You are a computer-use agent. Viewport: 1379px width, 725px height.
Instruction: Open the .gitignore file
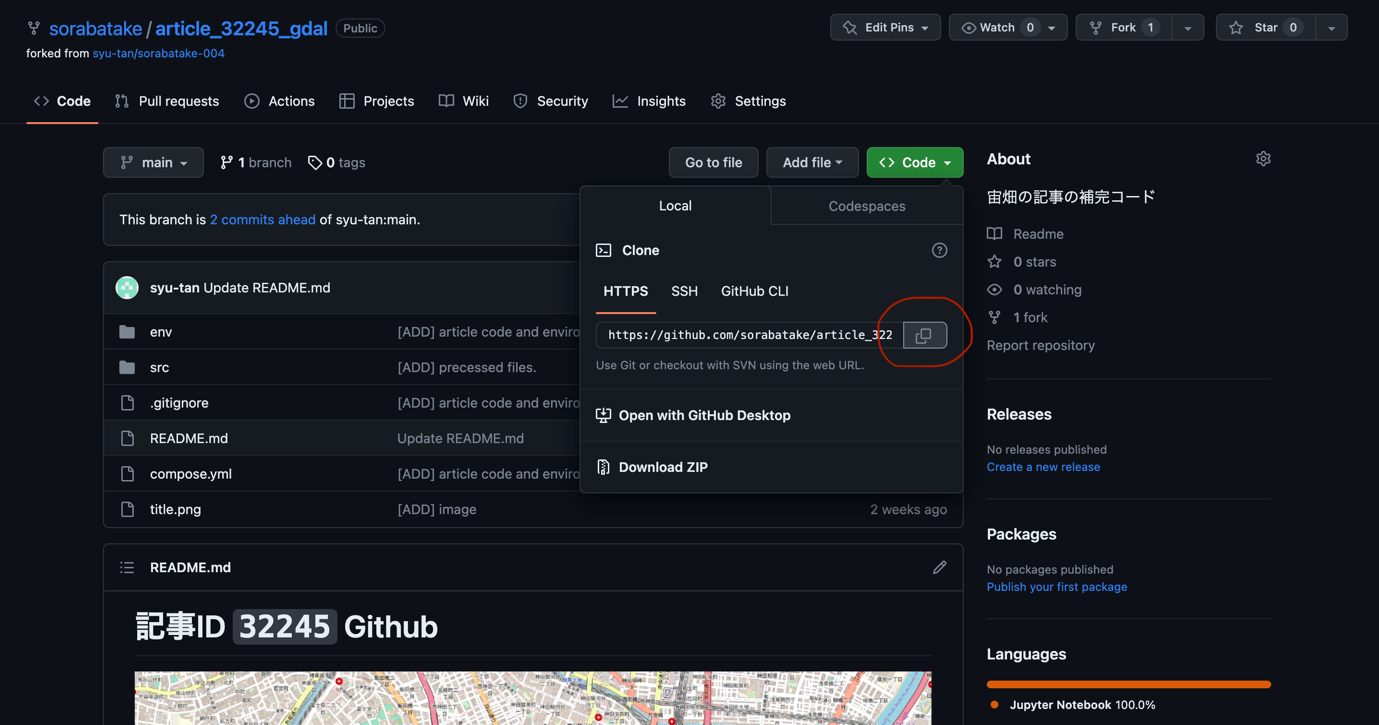[179, 403]
